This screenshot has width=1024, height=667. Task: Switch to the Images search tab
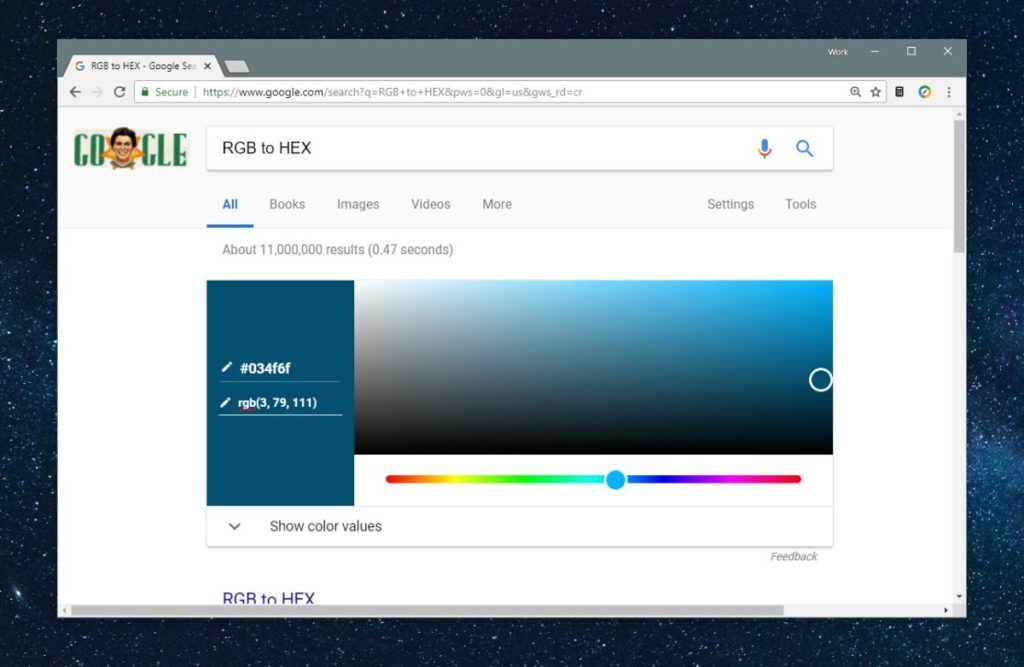[358, 204]
